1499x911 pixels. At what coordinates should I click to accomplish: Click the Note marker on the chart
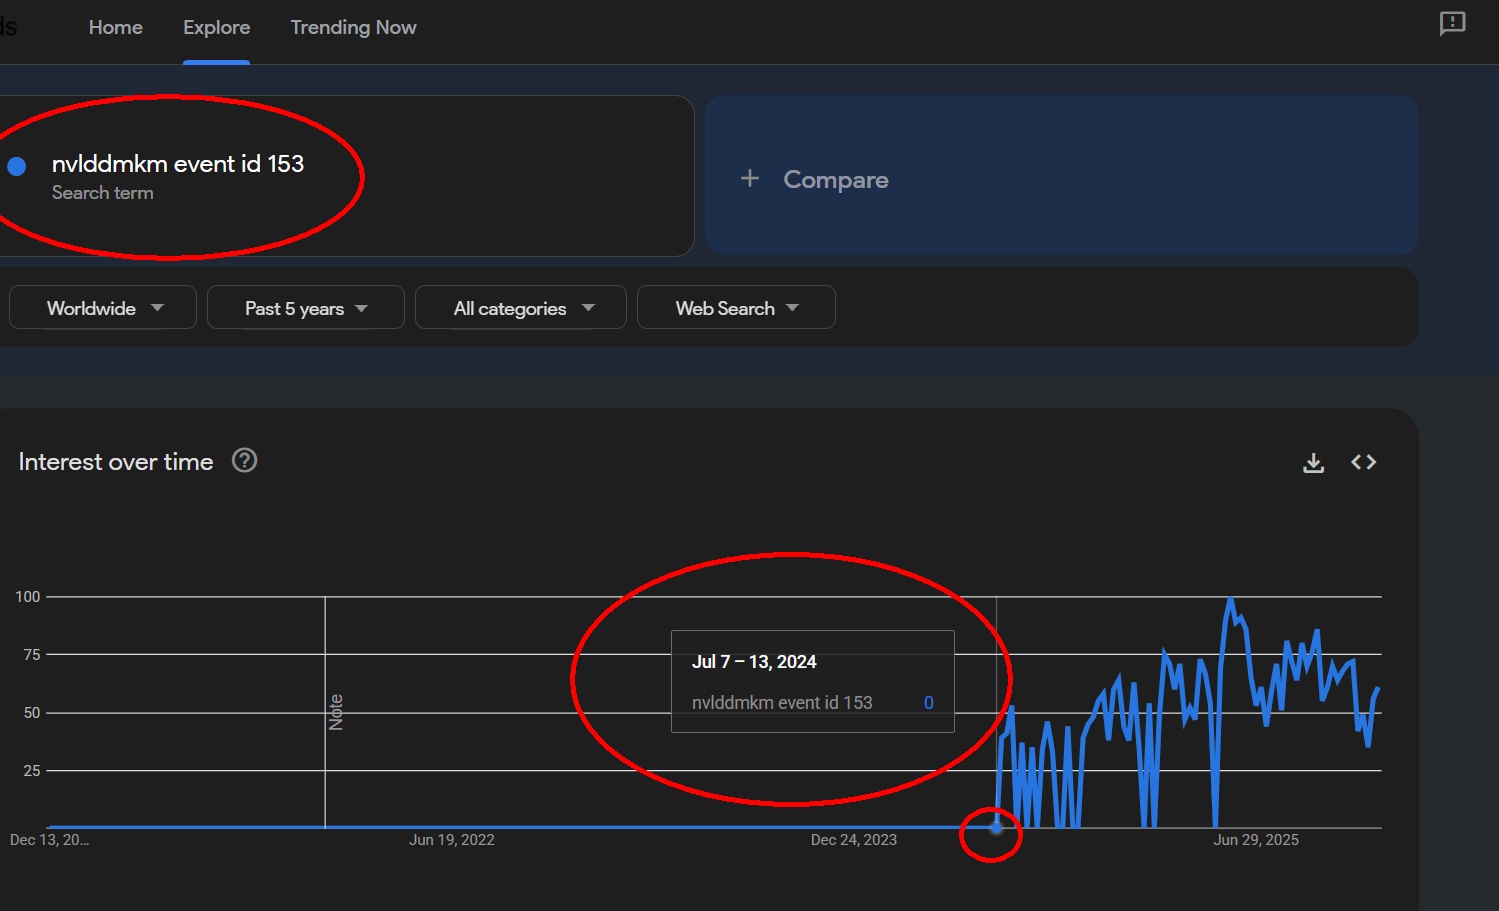pos(336,712)
